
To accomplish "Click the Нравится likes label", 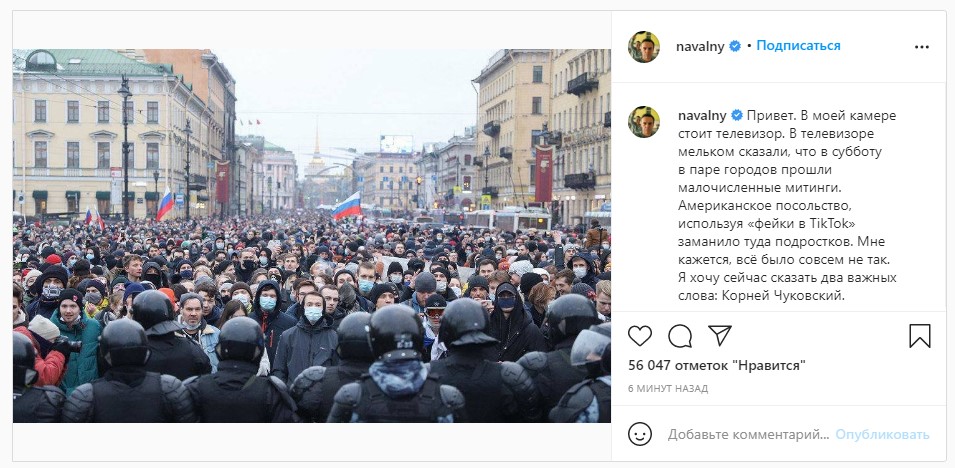I will (x=769, y=366).
